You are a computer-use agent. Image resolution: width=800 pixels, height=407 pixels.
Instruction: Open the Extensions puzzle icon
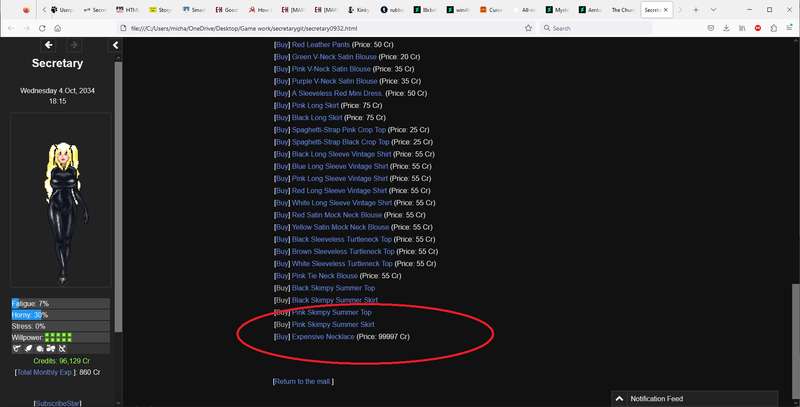(x=773, y=29)
